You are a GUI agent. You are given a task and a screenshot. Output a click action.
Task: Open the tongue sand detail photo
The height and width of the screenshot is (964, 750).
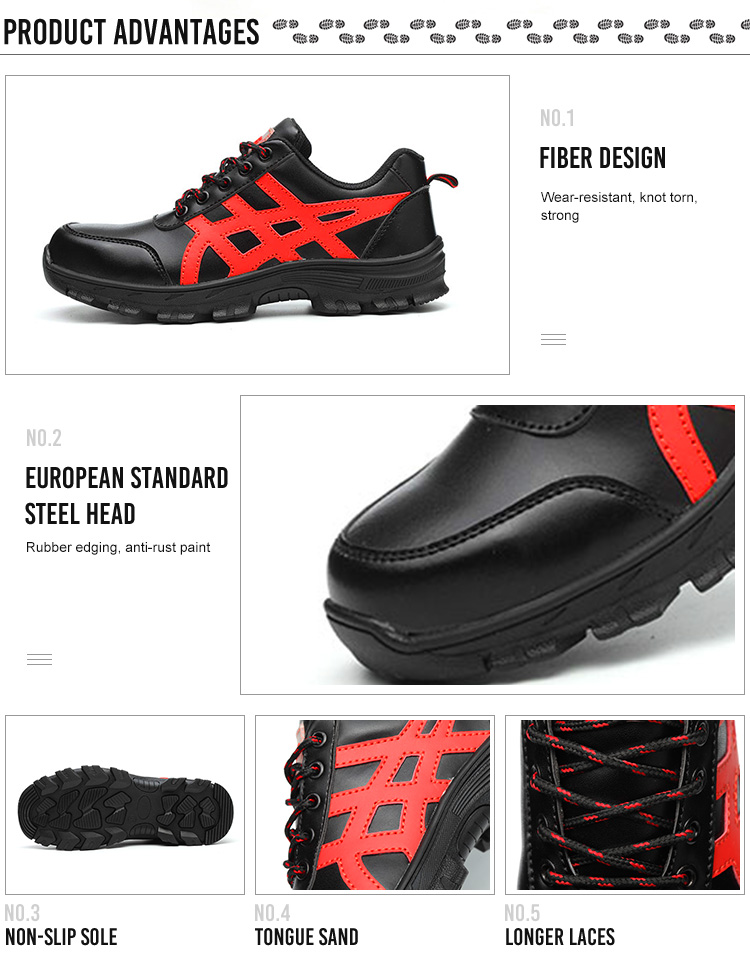(x=375, y=805)
